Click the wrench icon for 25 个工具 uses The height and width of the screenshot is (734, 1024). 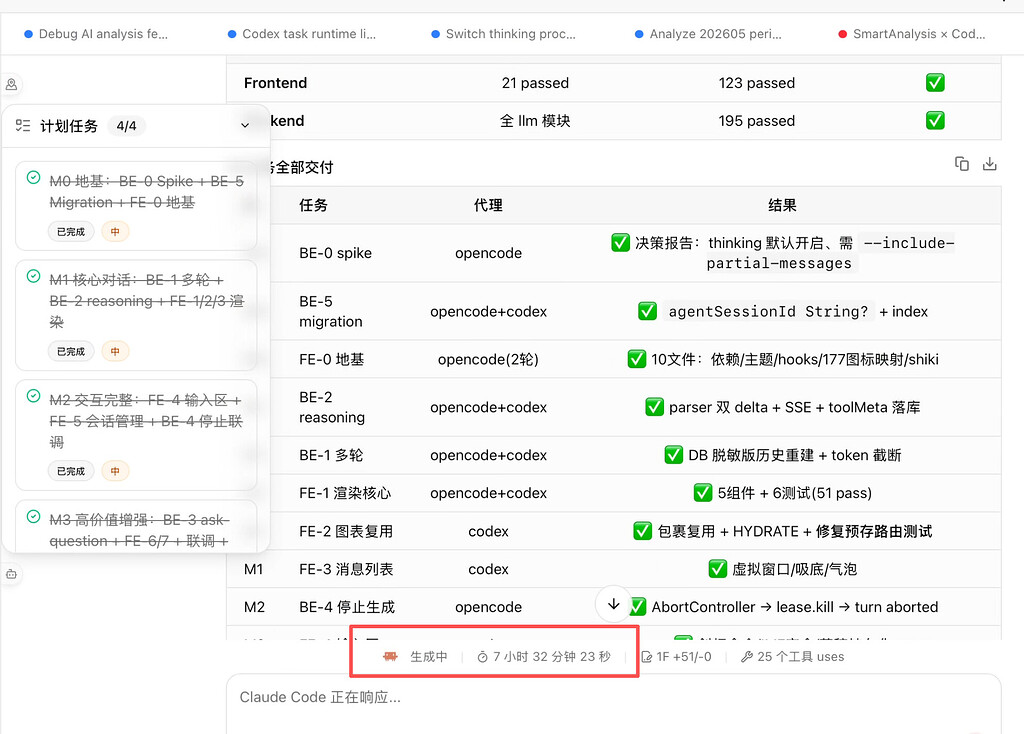click(x=746, y=657)
